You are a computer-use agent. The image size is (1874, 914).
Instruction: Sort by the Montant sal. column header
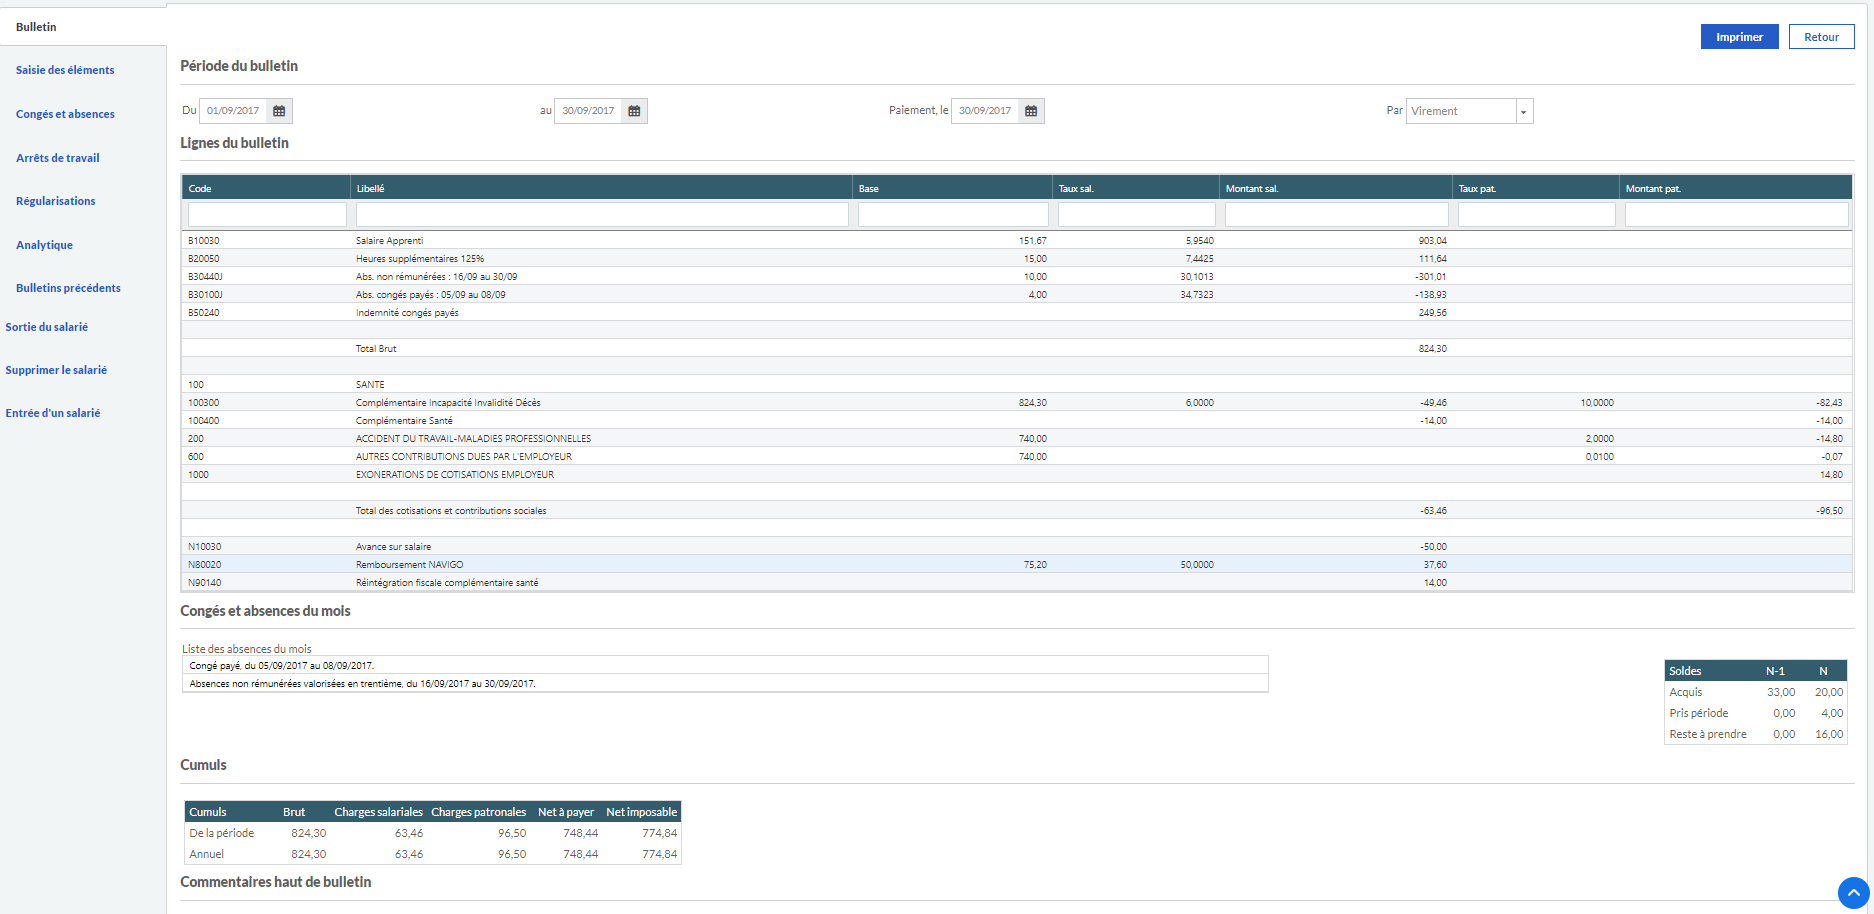[1336, 188]
